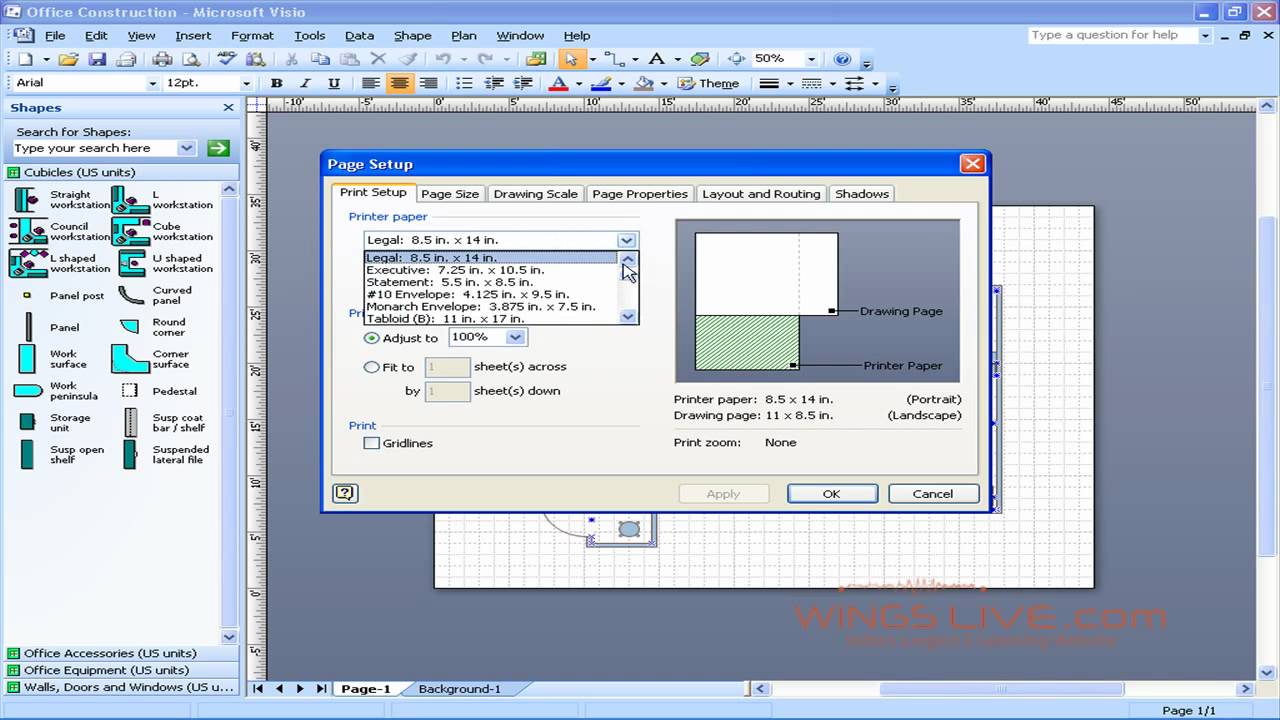Open the Plan menu

[x=463, y=35]
